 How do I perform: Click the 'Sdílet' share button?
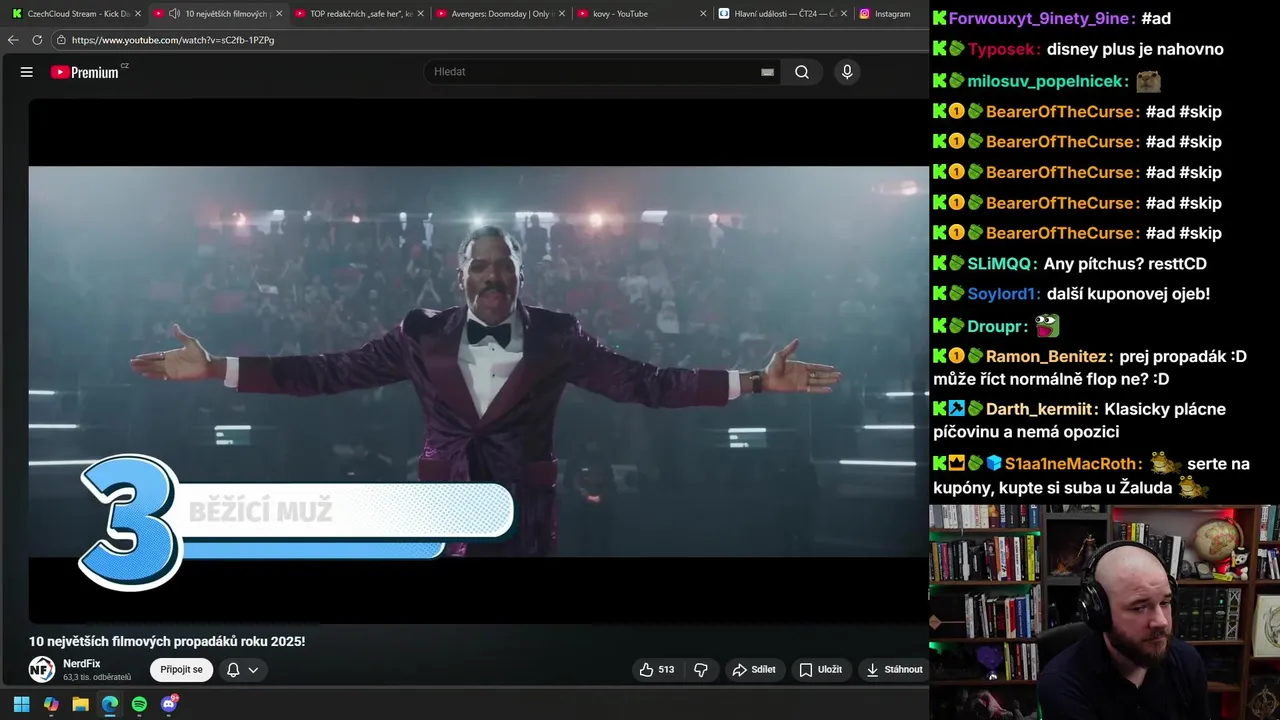[x=754, y=670]
